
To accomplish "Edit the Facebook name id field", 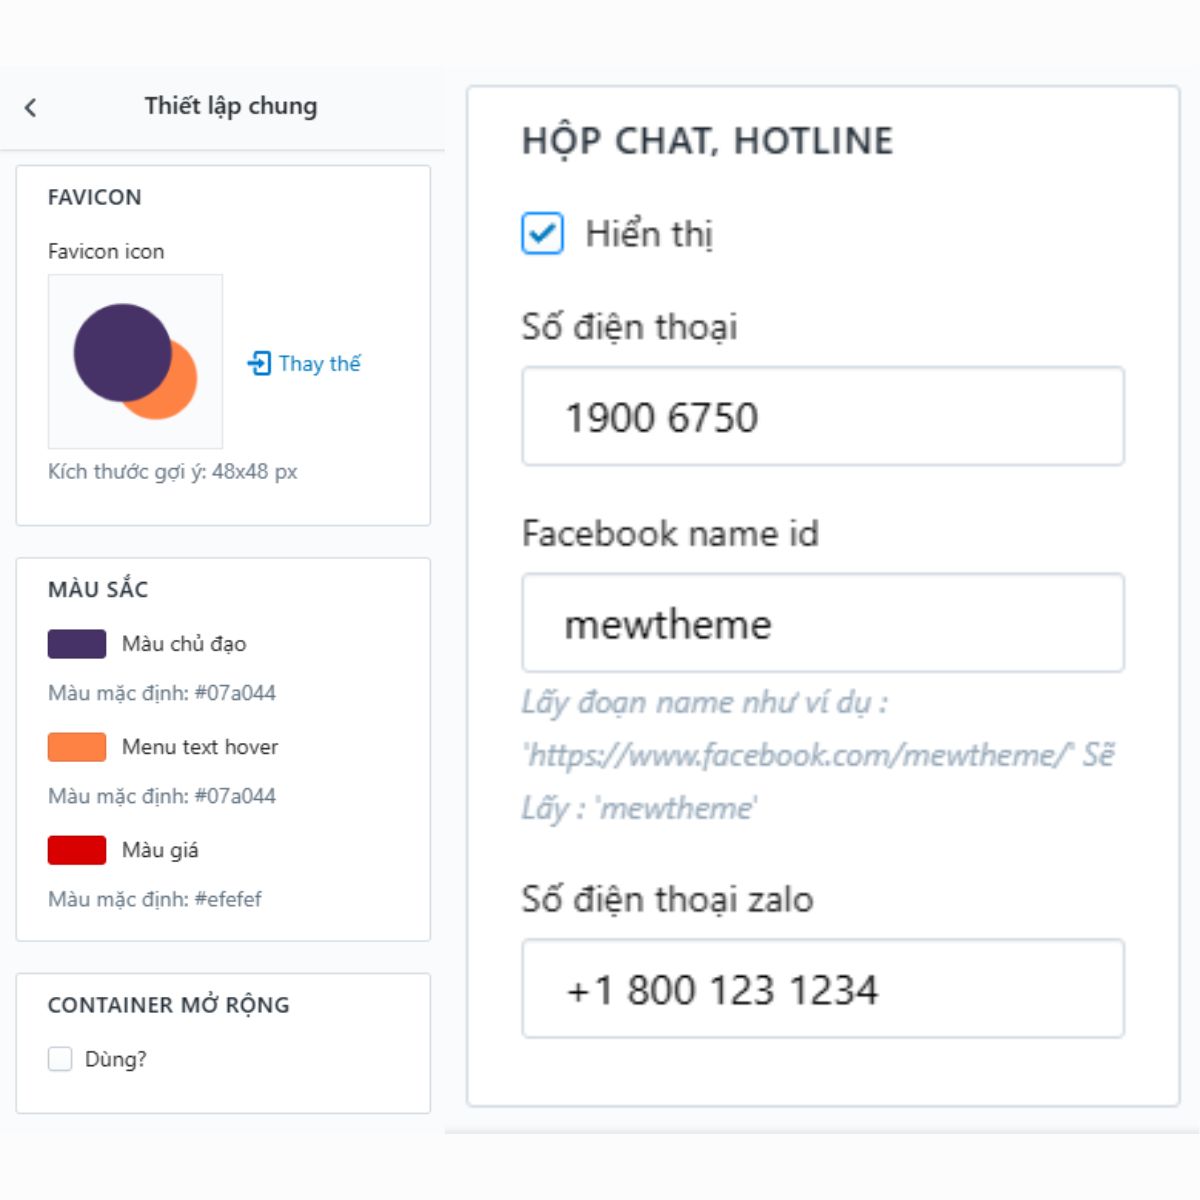I will [823, 623].
